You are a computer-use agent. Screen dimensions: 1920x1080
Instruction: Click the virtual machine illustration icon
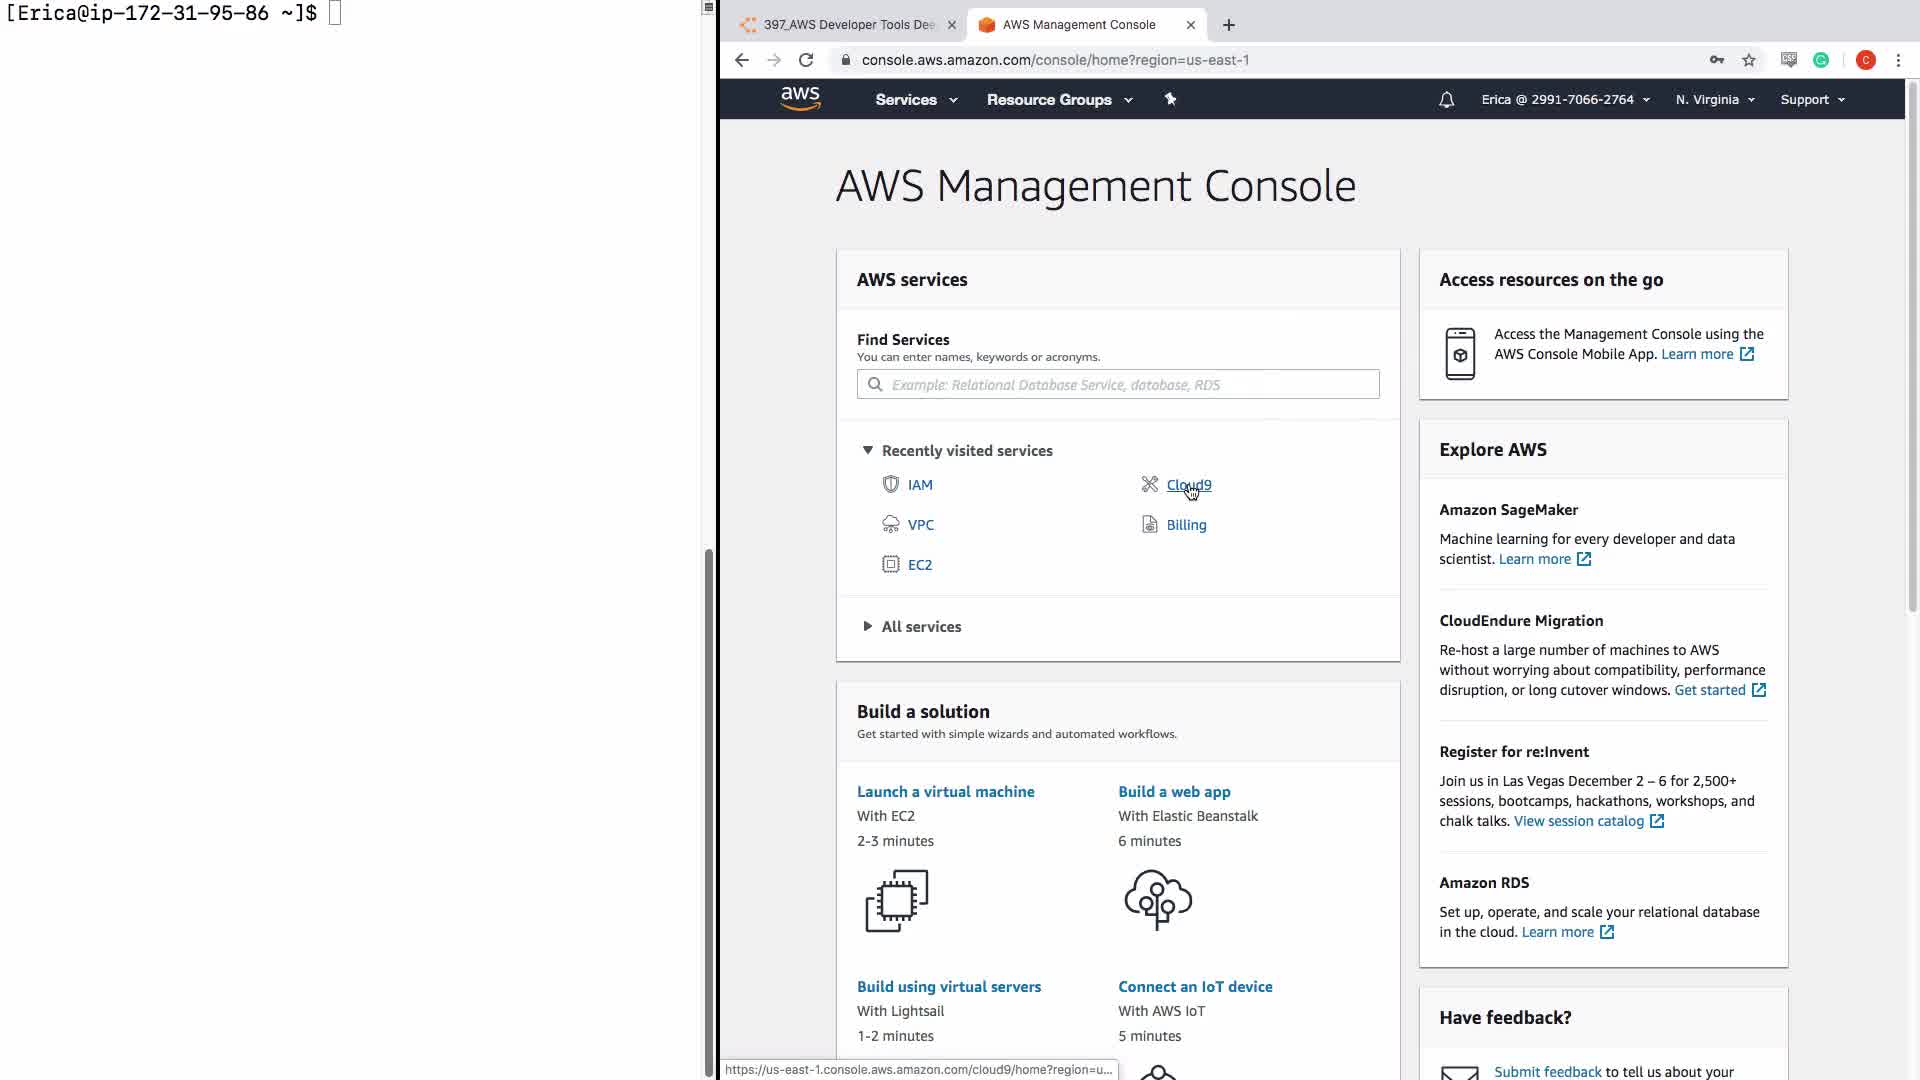pos(896,900)
